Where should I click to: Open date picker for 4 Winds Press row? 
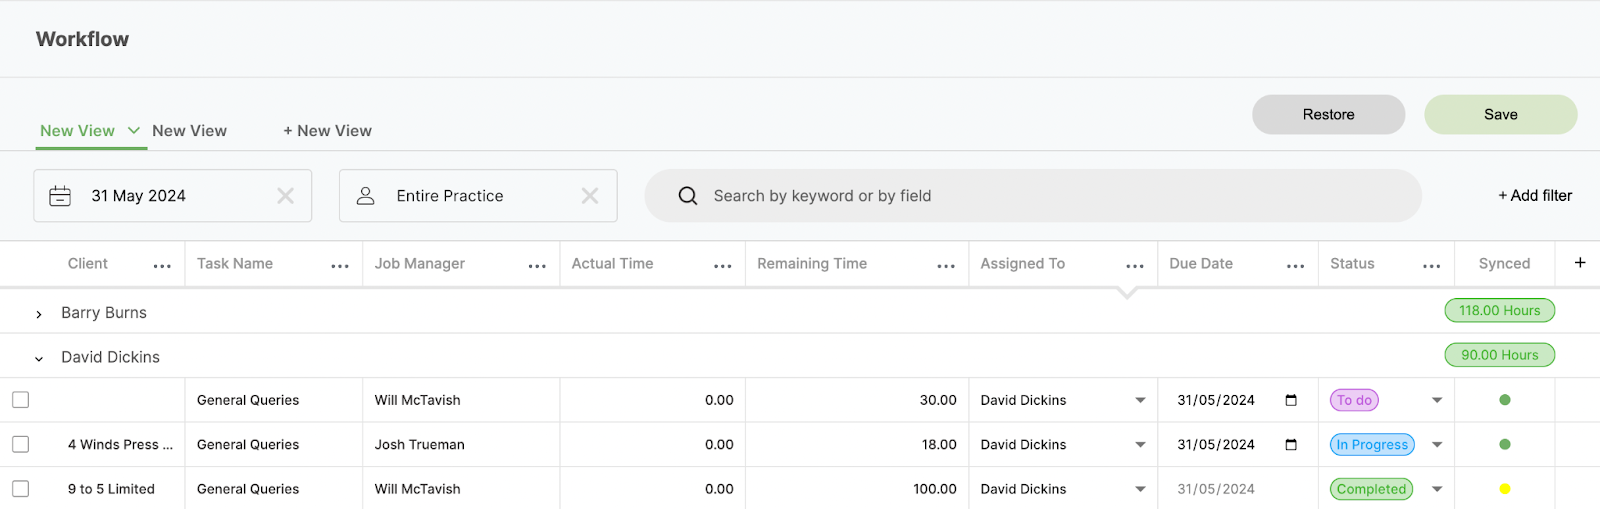1291,445
